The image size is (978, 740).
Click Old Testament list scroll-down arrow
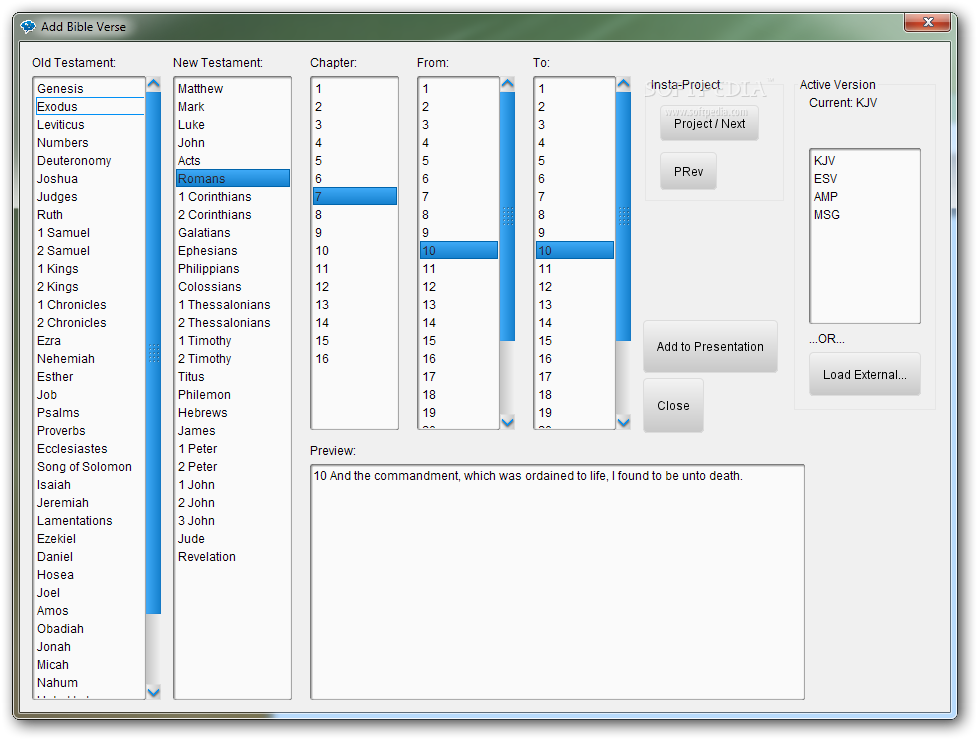pos(153,691)
